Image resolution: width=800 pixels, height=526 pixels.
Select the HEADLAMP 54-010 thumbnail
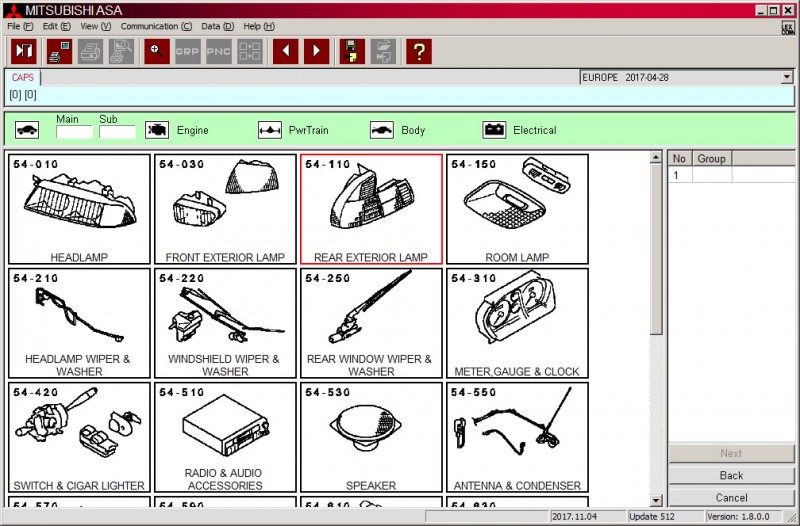click(x=79, y=209)
